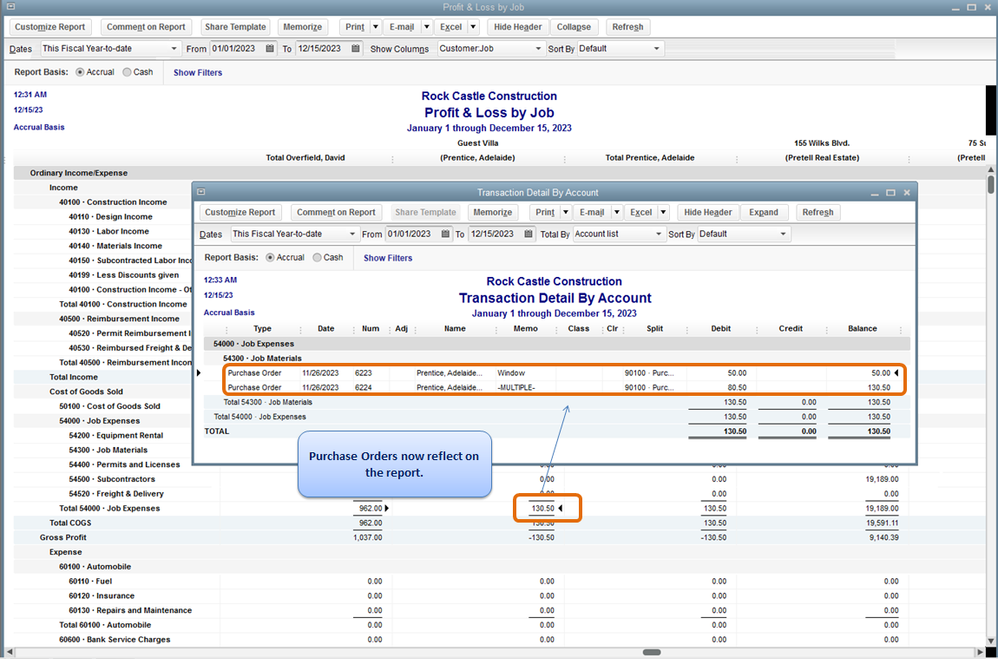This screenshot has width=998, height=659.
Task: Open system menu icon of Transaction Detail window
Action: tap(201, 192)
